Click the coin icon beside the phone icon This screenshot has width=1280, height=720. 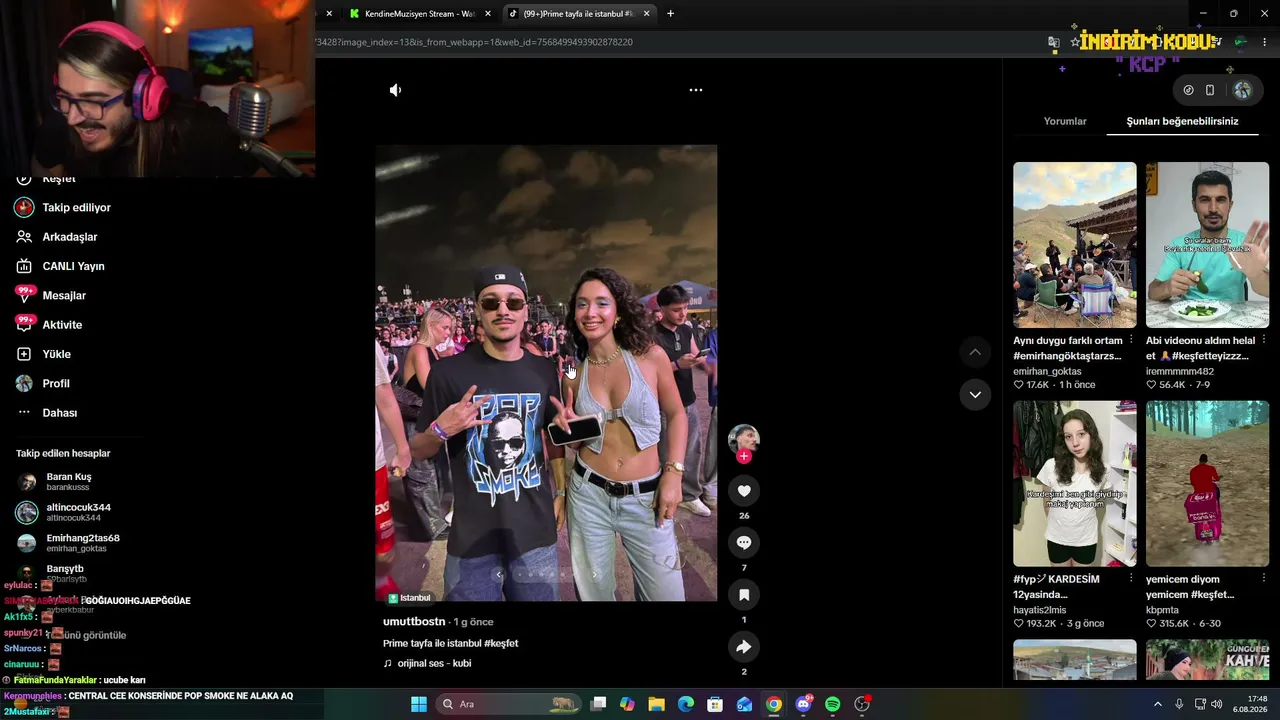(x=1188, y=90)
